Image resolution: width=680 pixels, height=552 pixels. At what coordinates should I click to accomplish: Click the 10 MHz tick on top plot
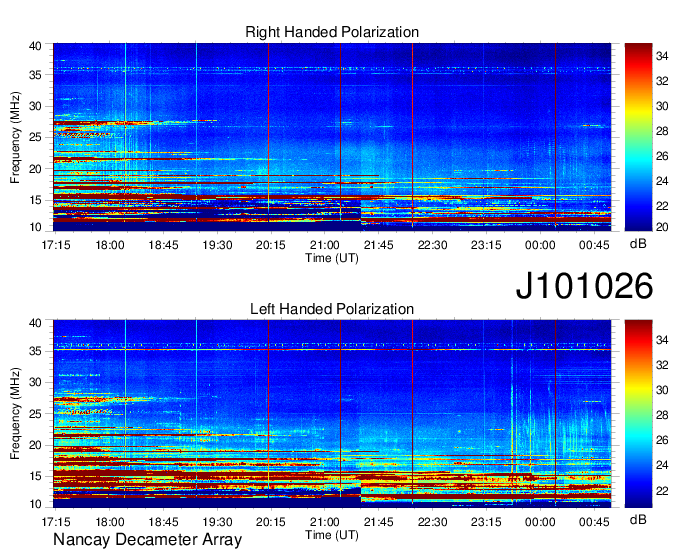tap(35, 227)
